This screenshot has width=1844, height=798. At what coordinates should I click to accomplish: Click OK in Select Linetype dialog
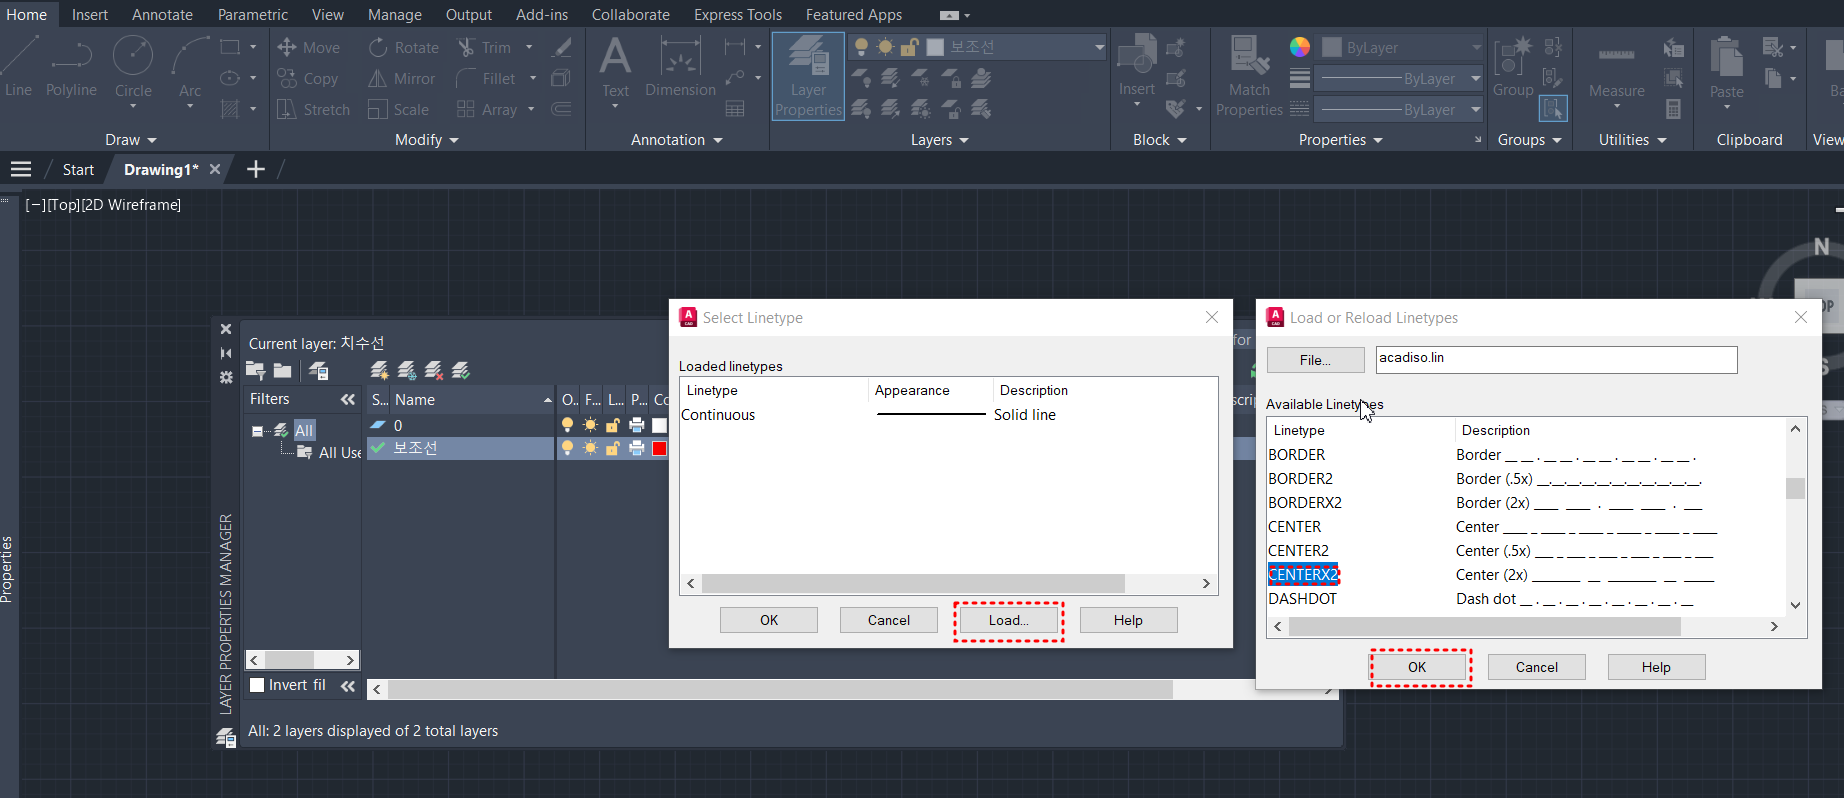tap(769, 620)
